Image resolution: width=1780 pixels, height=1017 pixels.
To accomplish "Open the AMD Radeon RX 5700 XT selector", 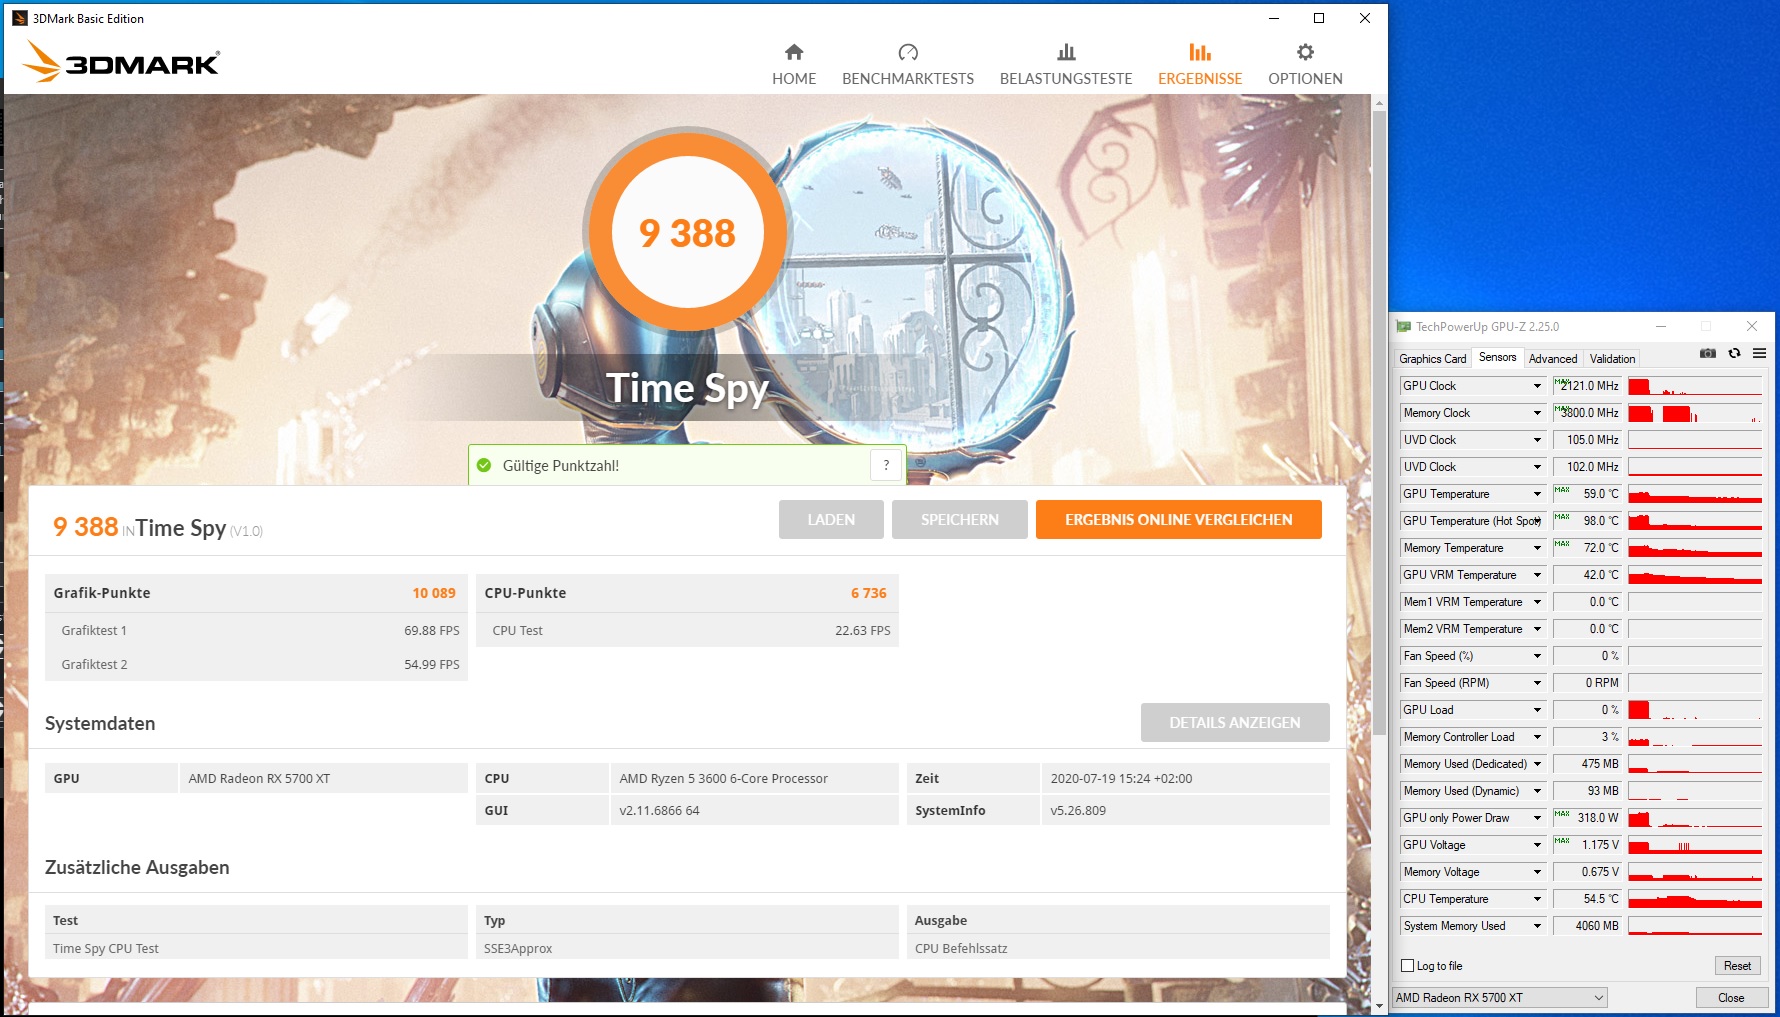I will 1500,998.
